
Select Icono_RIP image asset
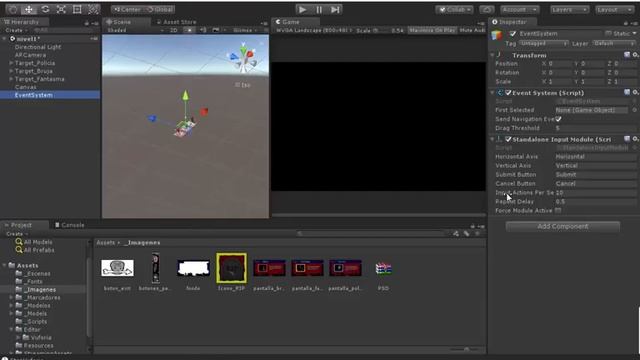click(231, 268)
